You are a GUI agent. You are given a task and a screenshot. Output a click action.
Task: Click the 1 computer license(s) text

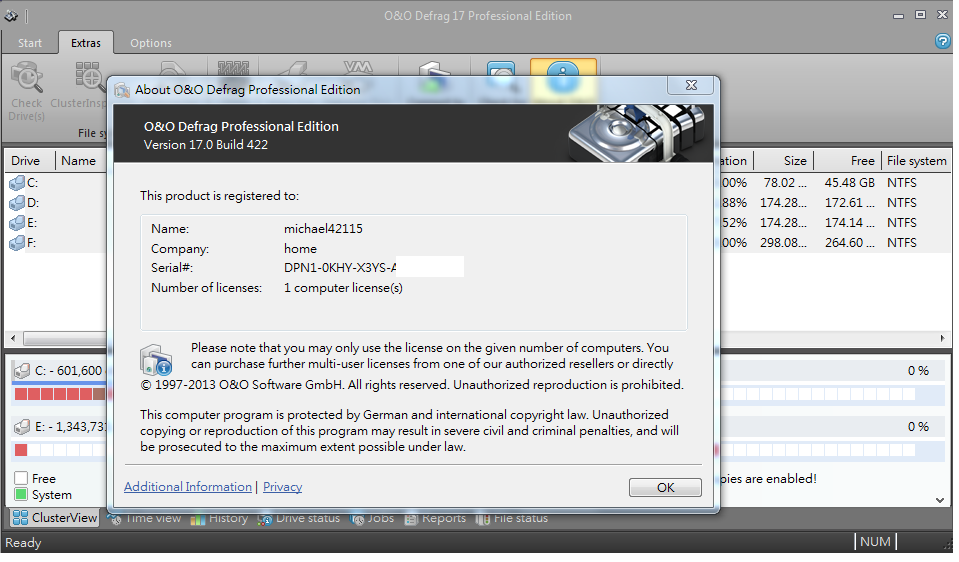click(343, 288)
